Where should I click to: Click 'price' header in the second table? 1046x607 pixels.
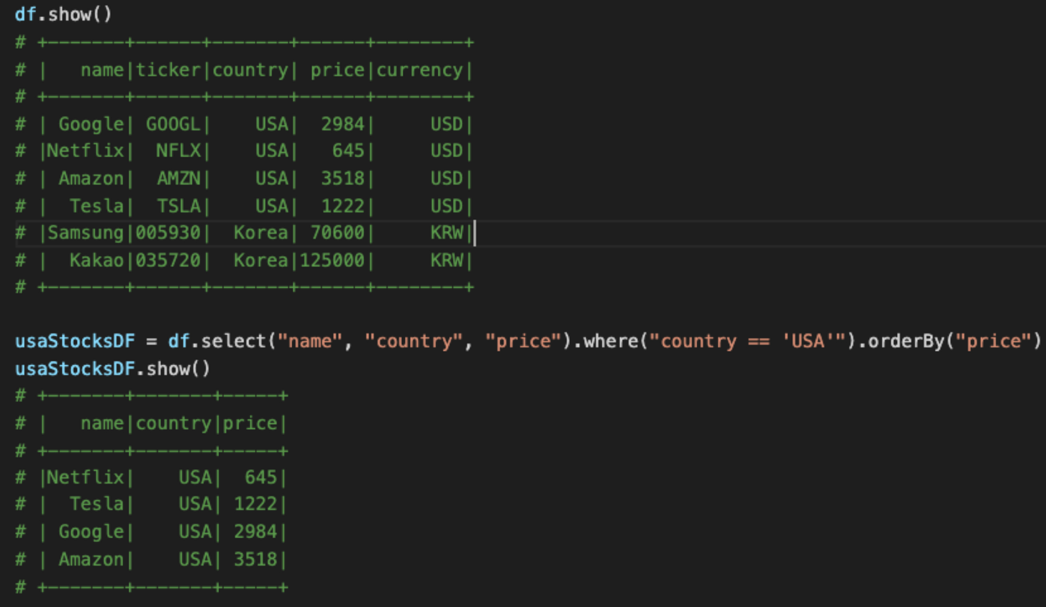[250, 423]
